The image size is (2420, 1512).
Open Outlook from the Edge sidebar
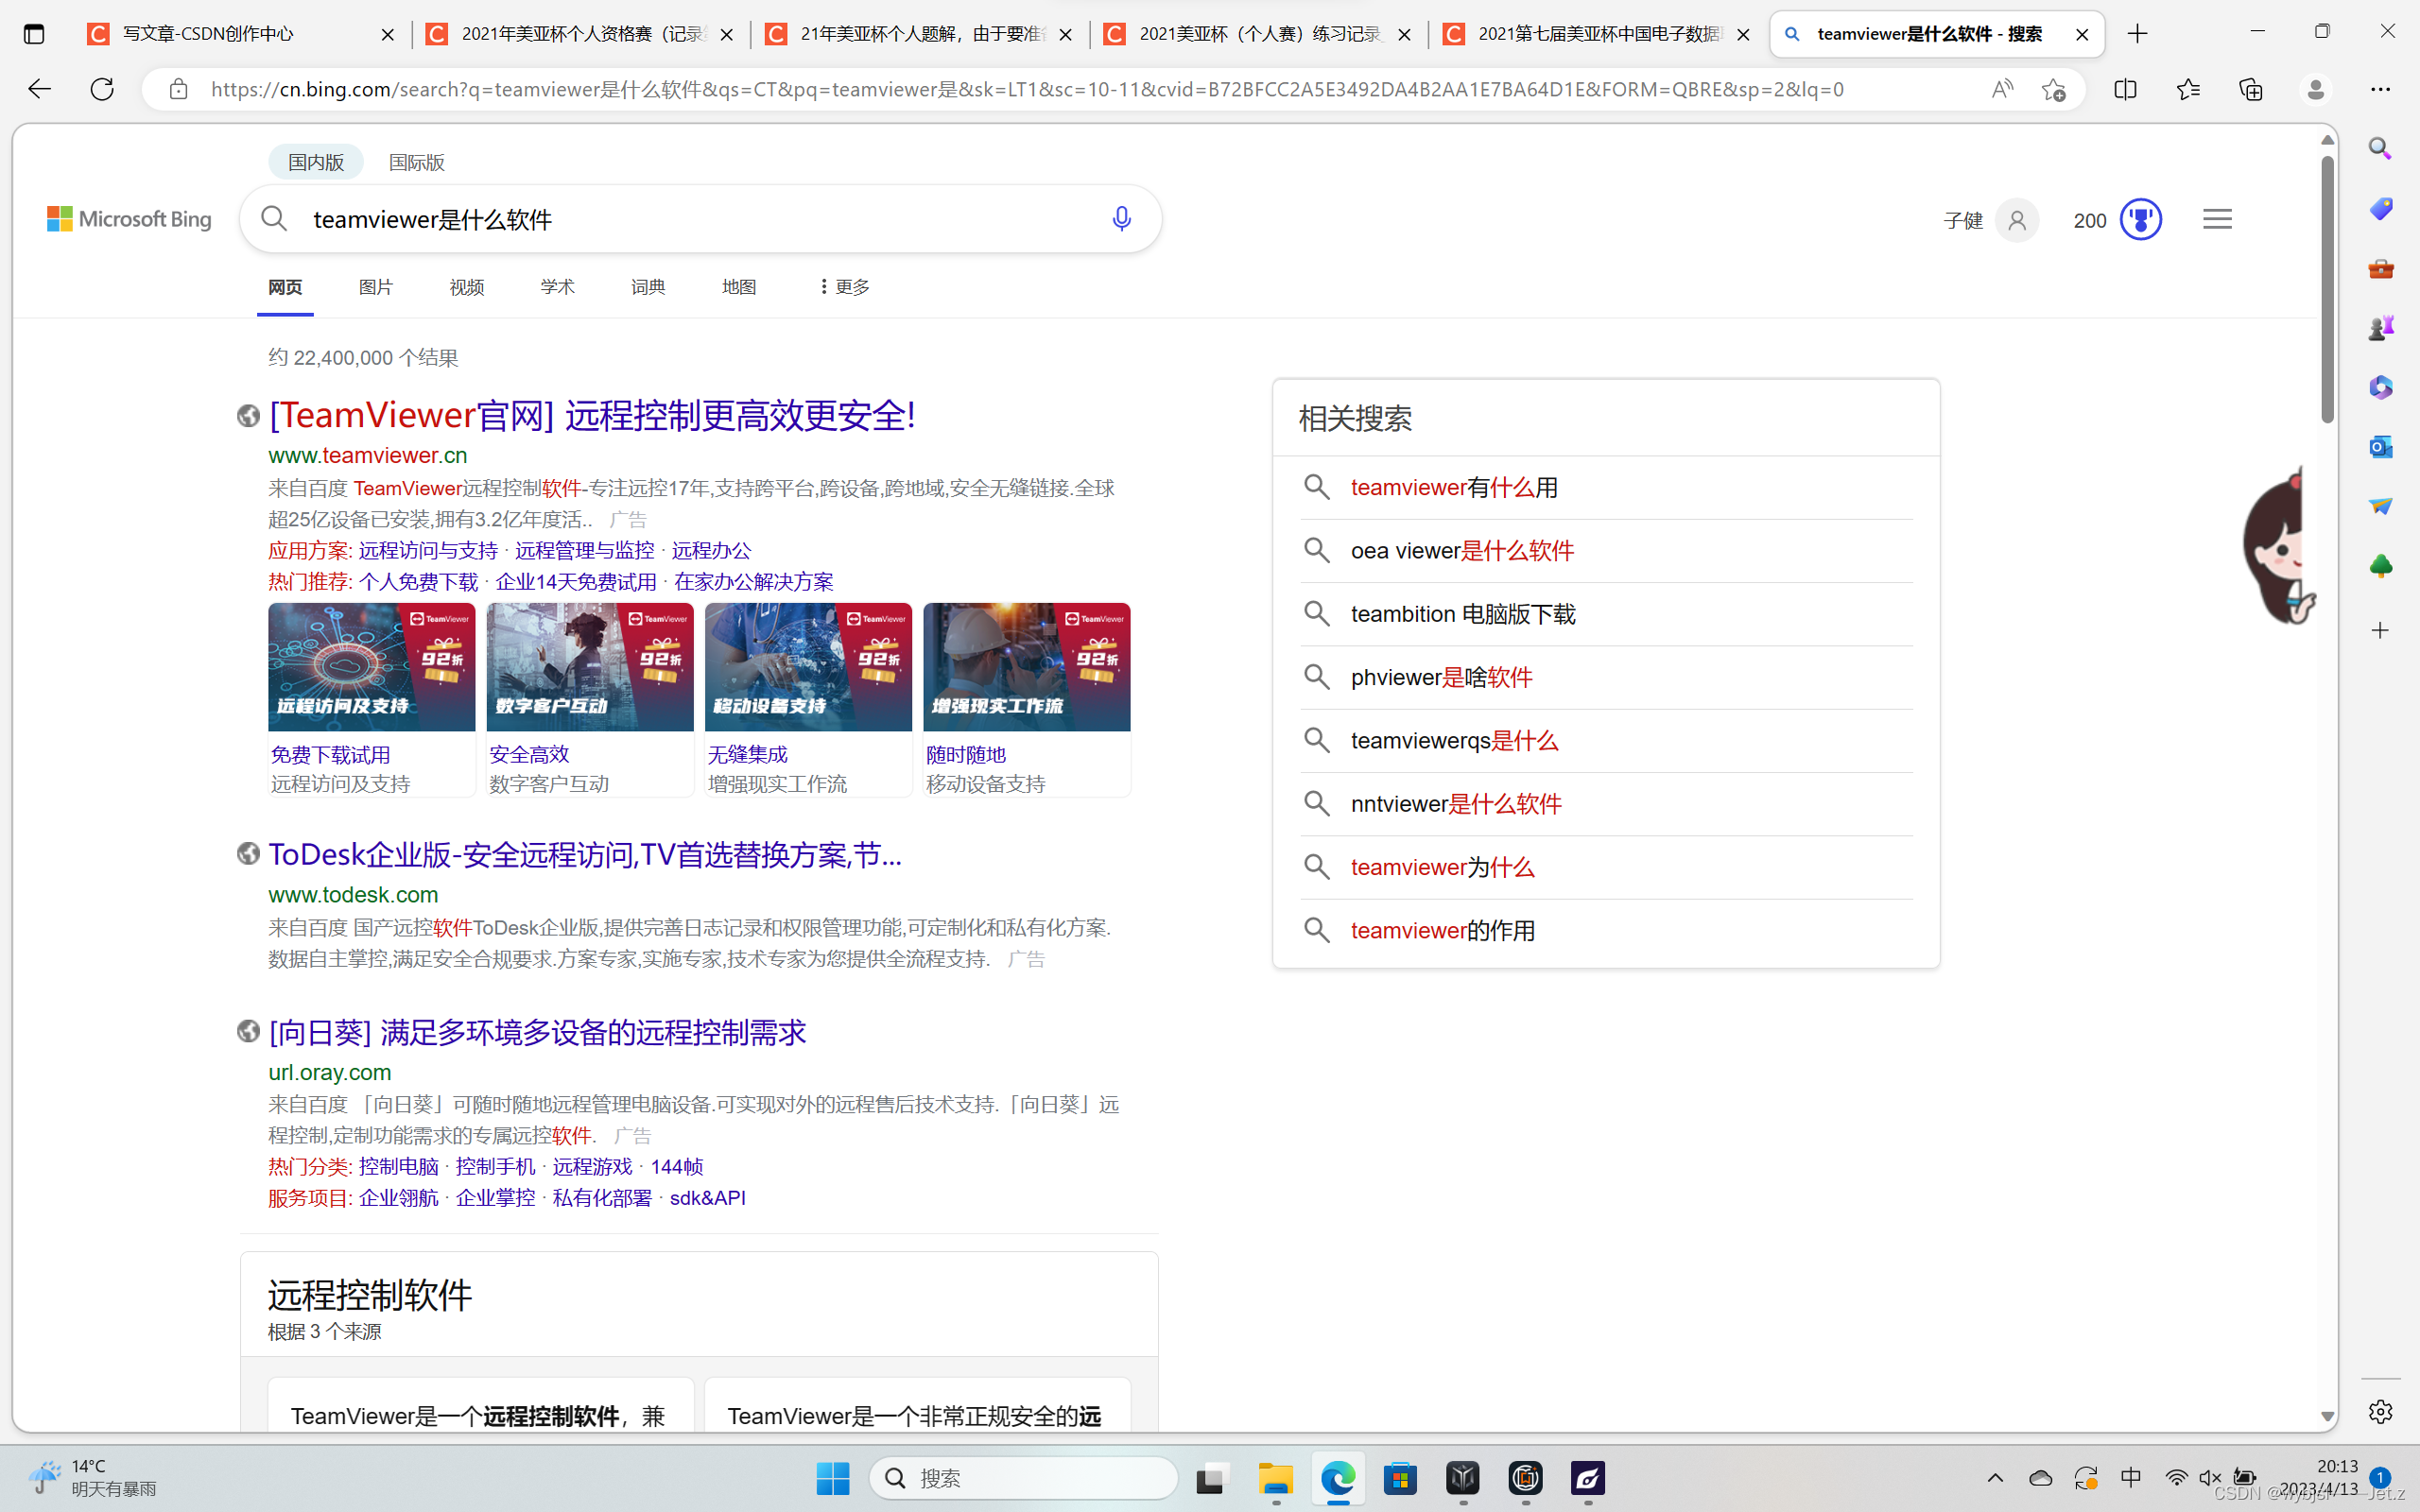[2381, 447]
